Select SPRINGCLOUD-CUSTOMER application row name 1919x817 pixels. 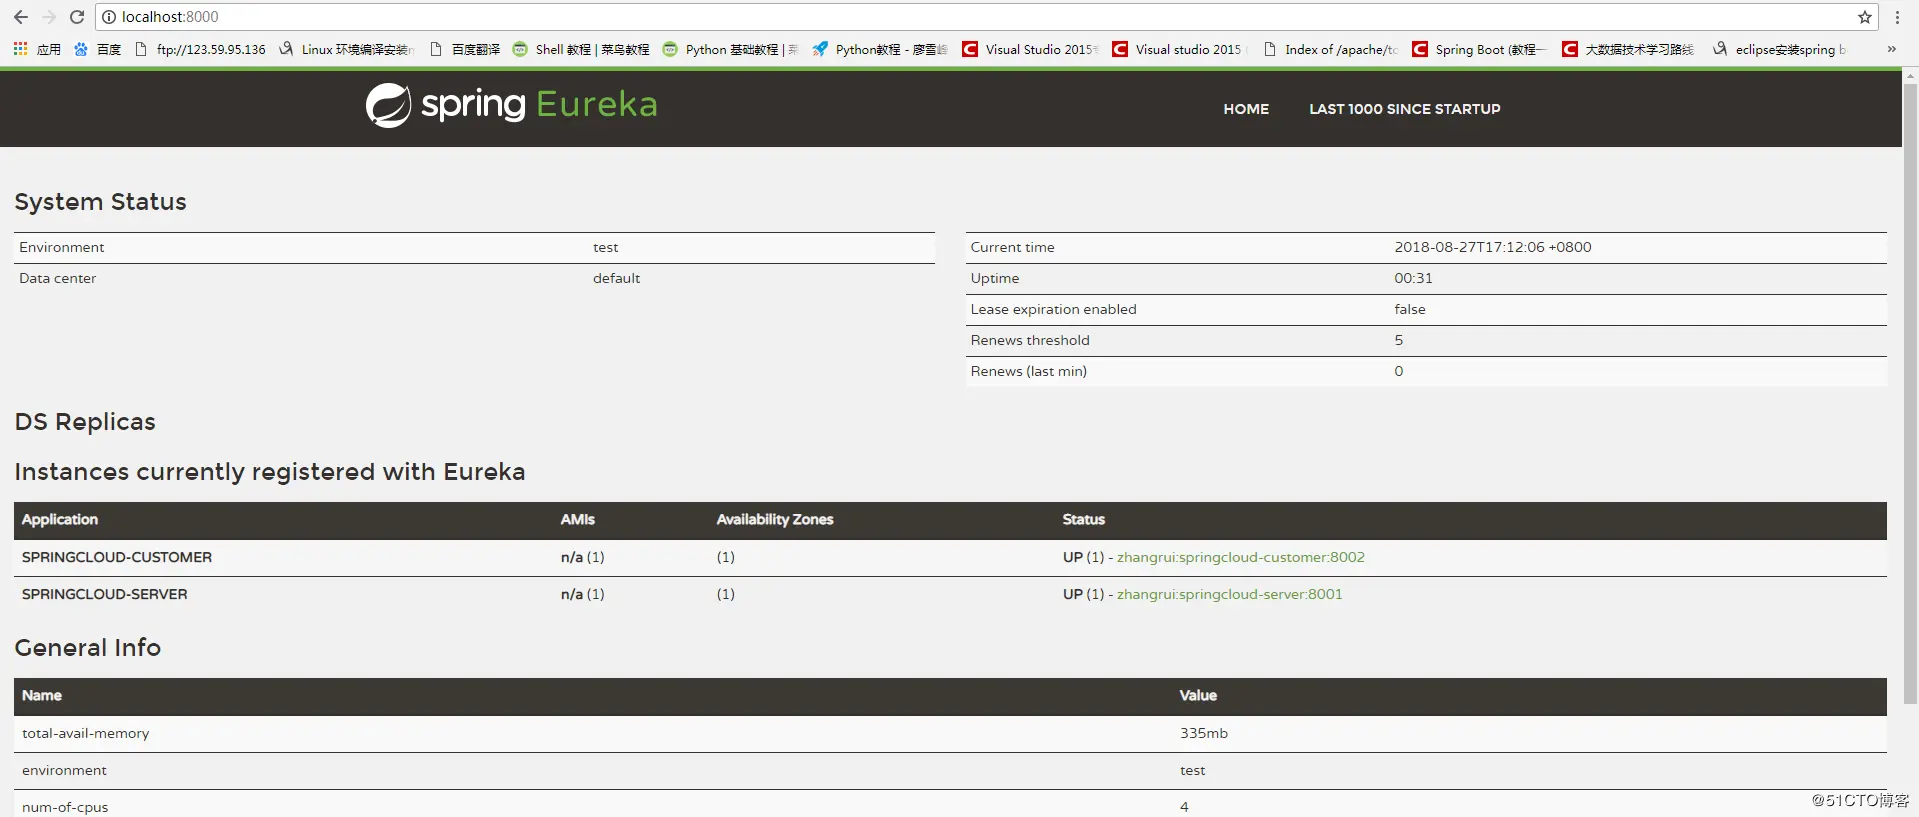click(117, 557)
